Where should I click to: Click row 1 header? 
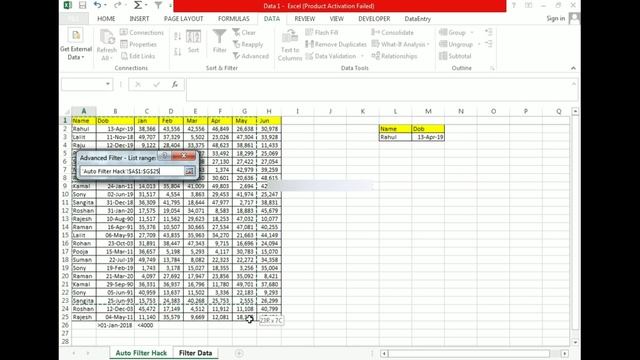65,121
